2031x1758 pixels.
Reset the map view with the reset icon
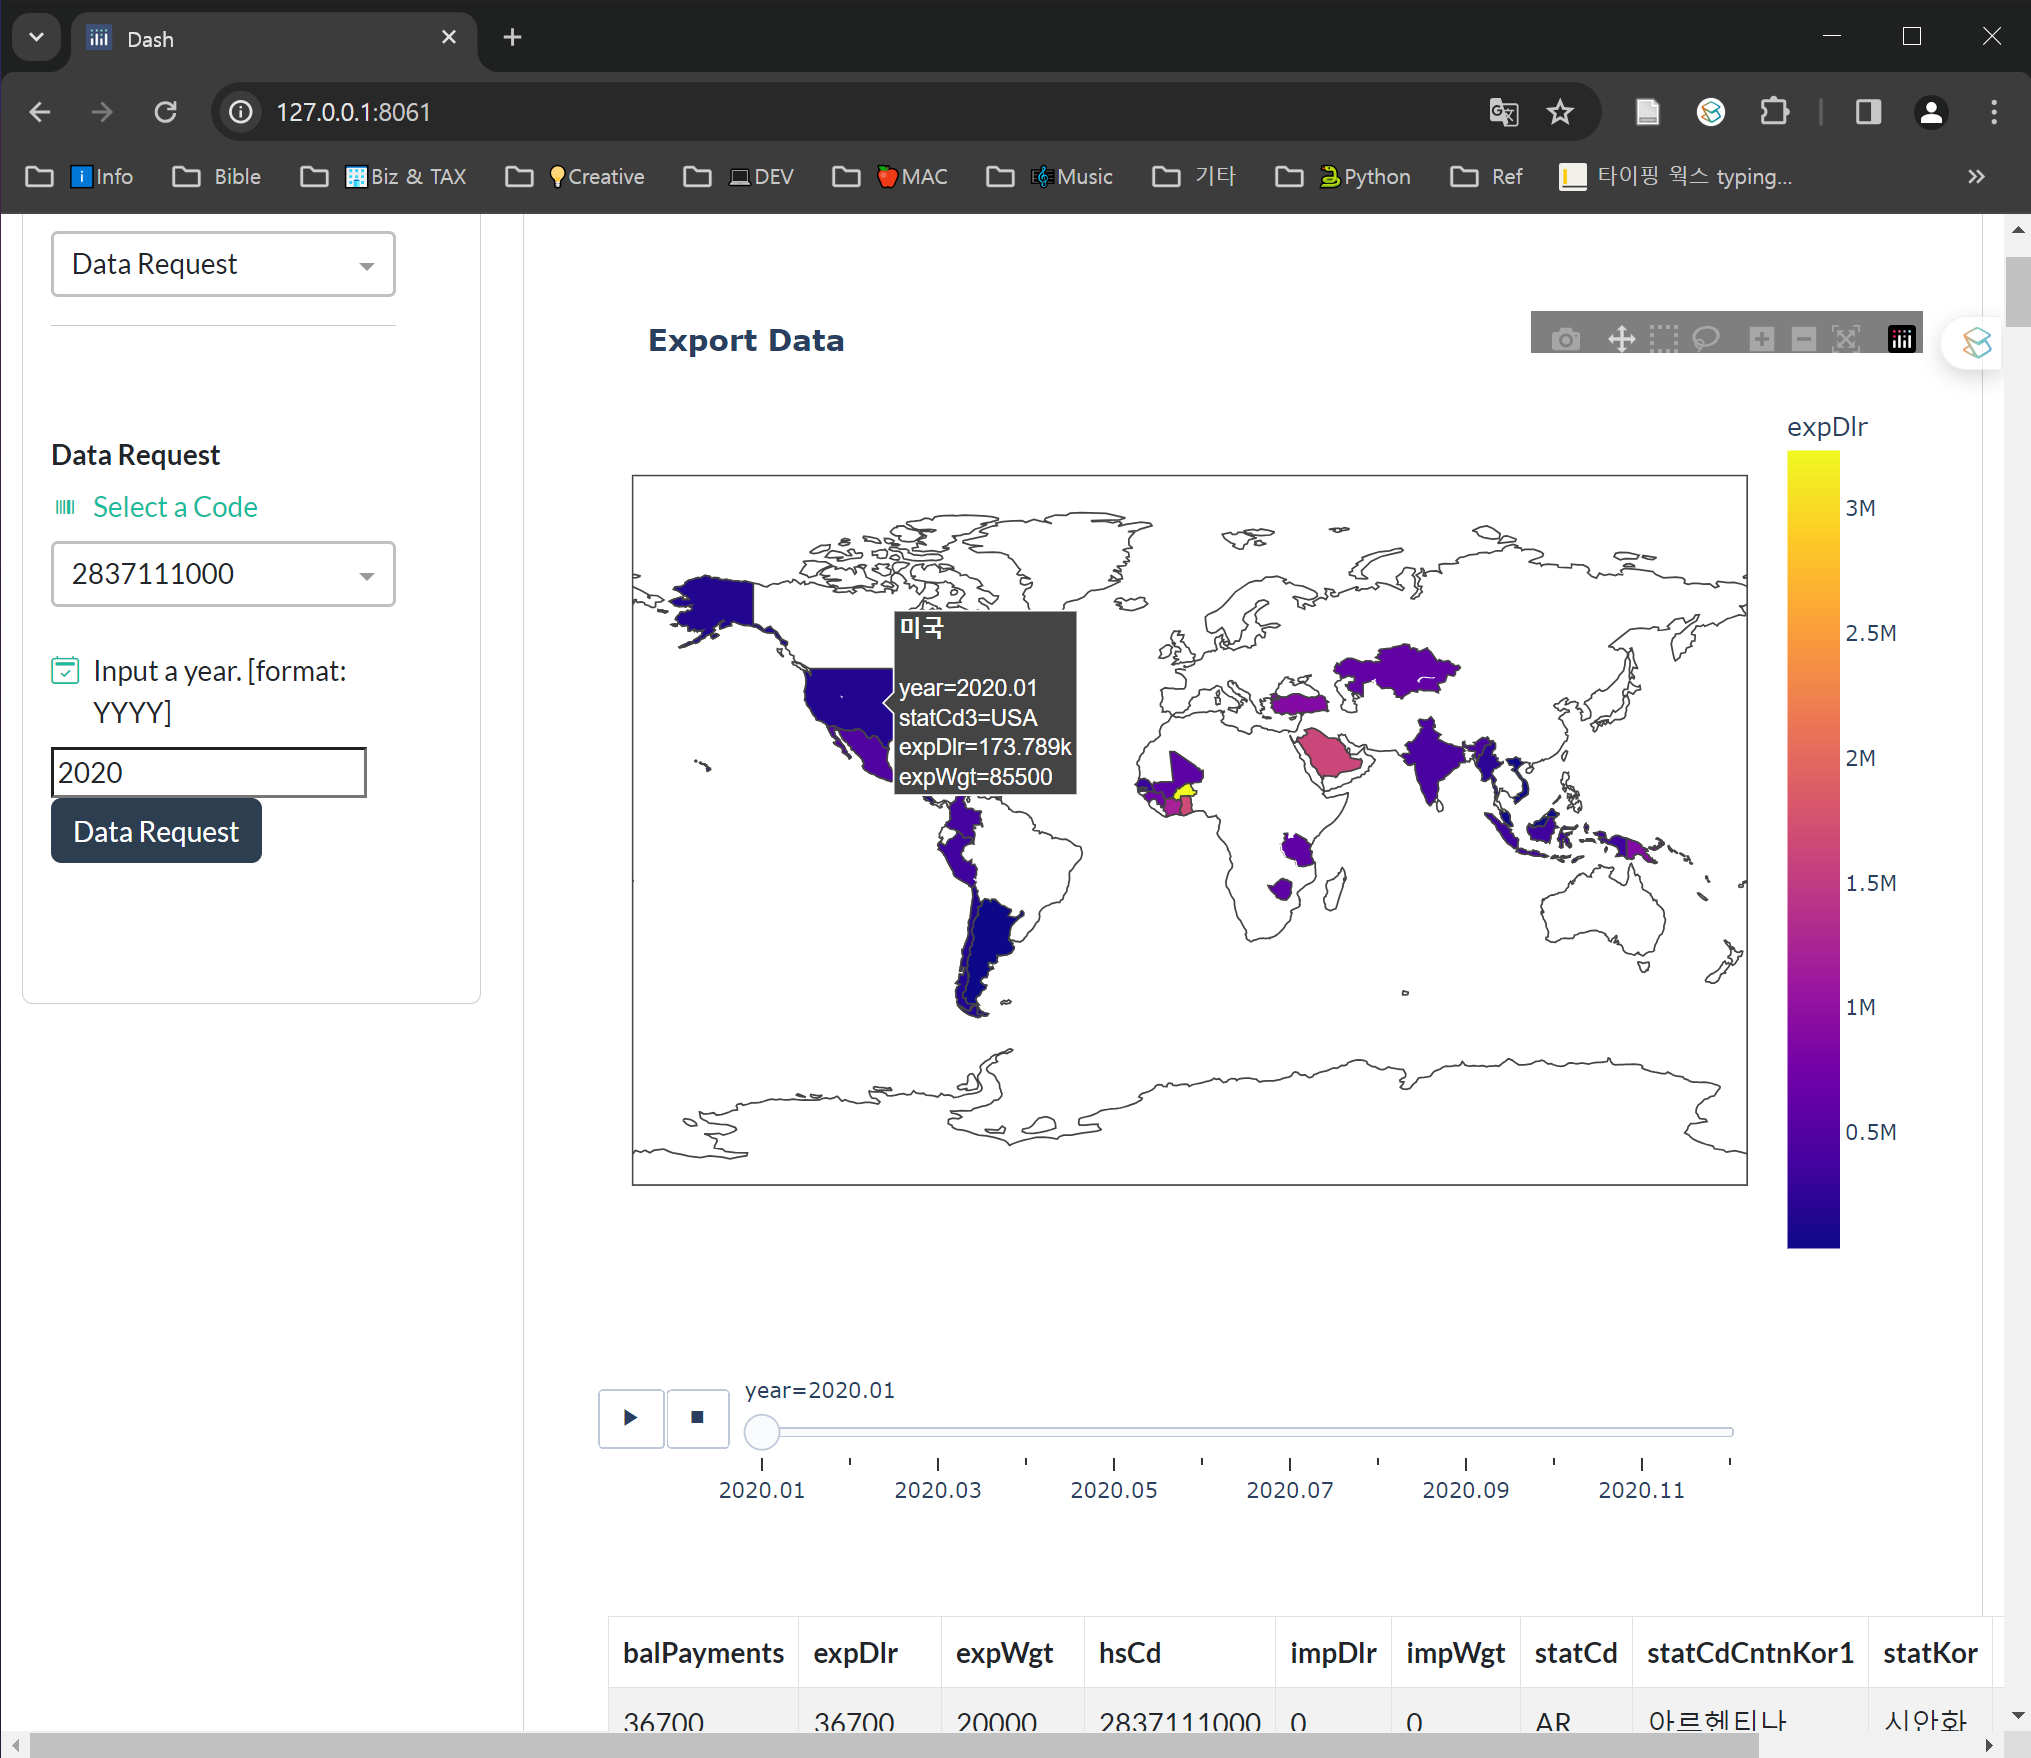(x=1846, y=339)
